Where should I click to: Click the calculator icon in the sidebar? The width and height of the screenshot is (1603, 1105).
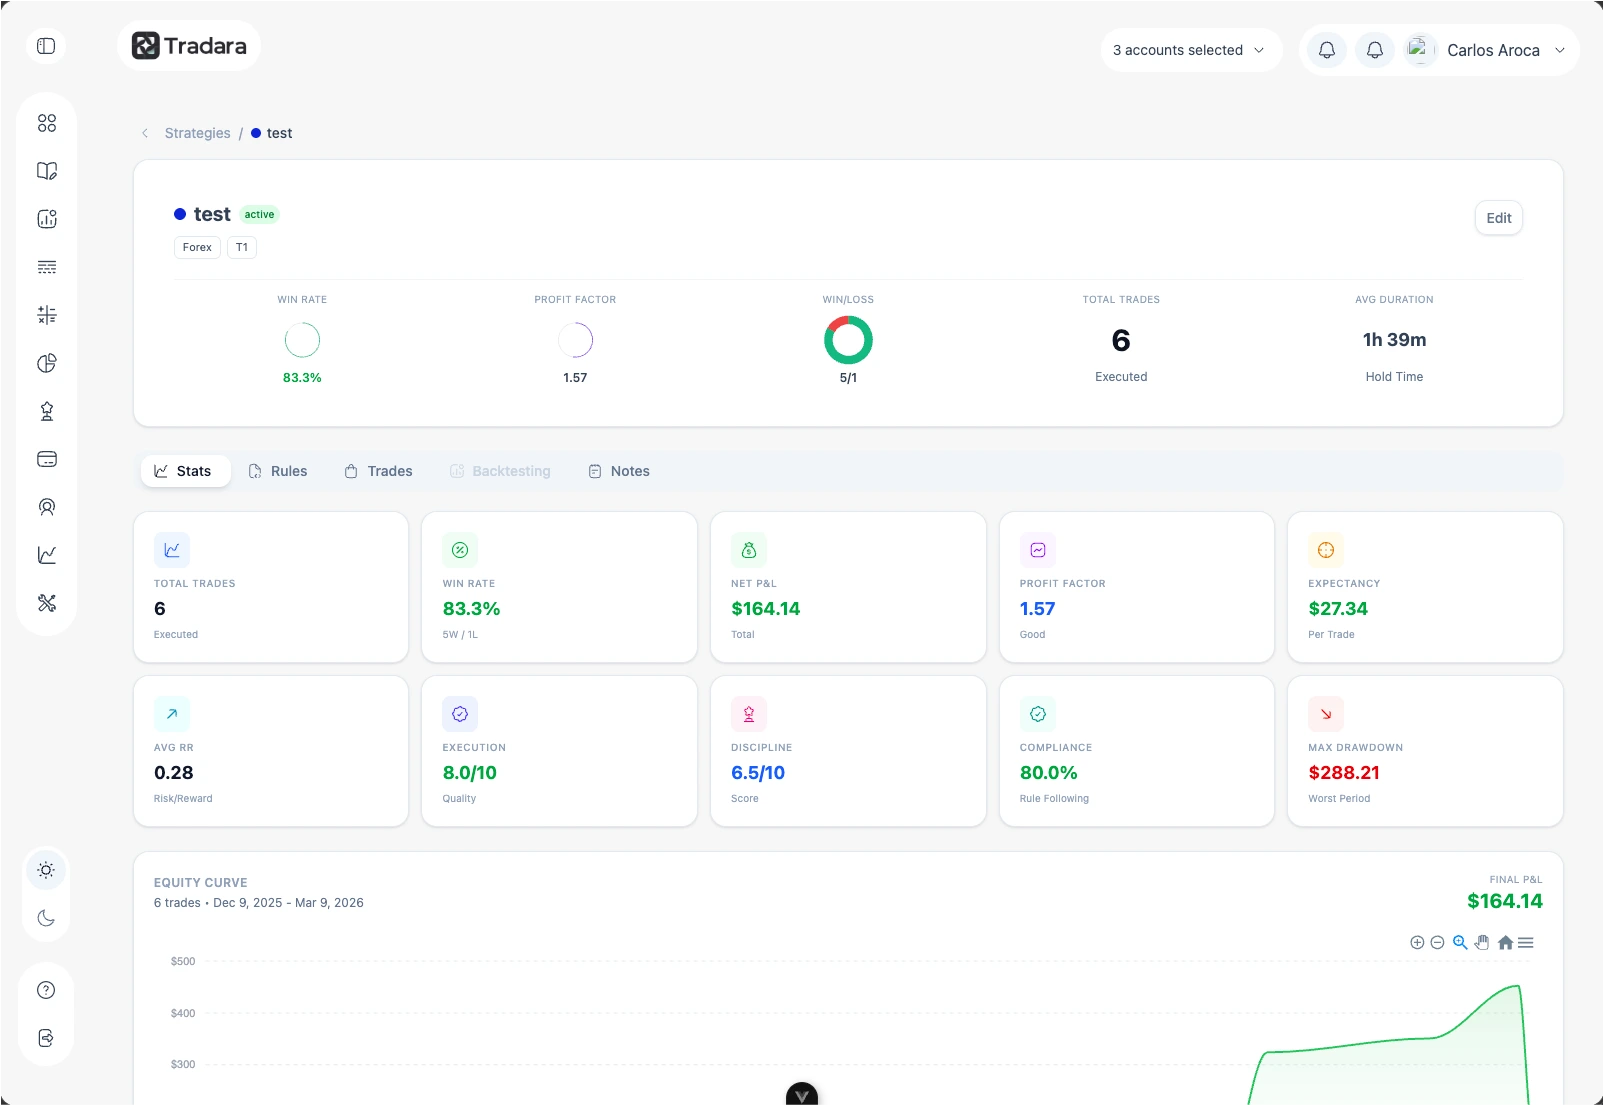pyautogui.click(x=47, y=315)
